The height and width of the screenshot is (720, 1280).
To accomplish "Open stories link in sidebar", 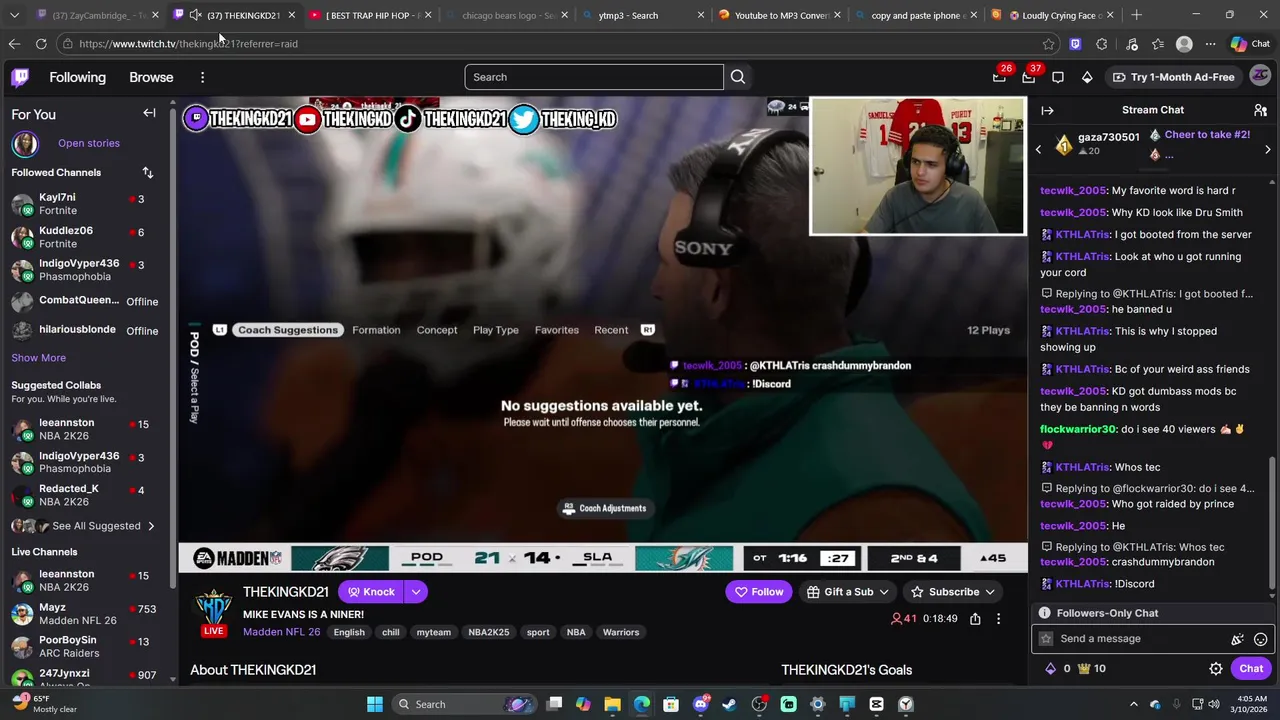I will 89,143.
